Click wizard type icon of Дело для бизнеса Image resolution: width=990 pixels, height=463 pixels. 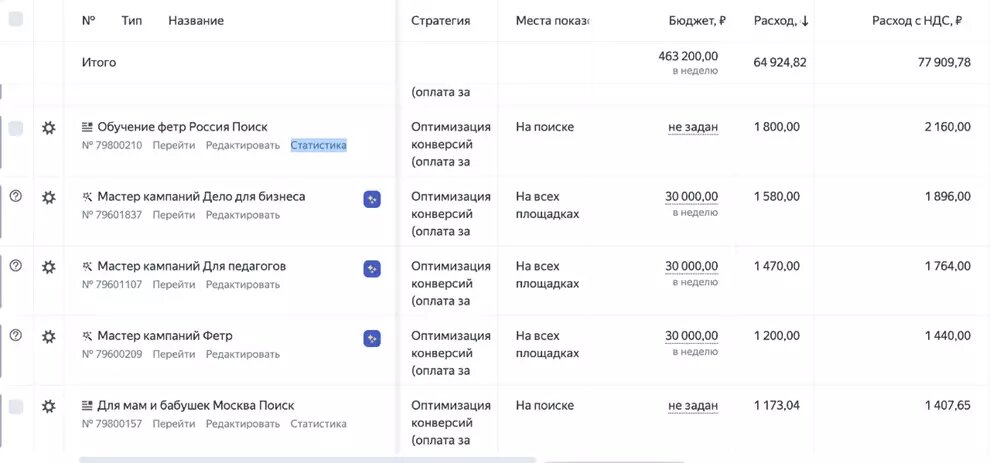(x=88, y=196)
